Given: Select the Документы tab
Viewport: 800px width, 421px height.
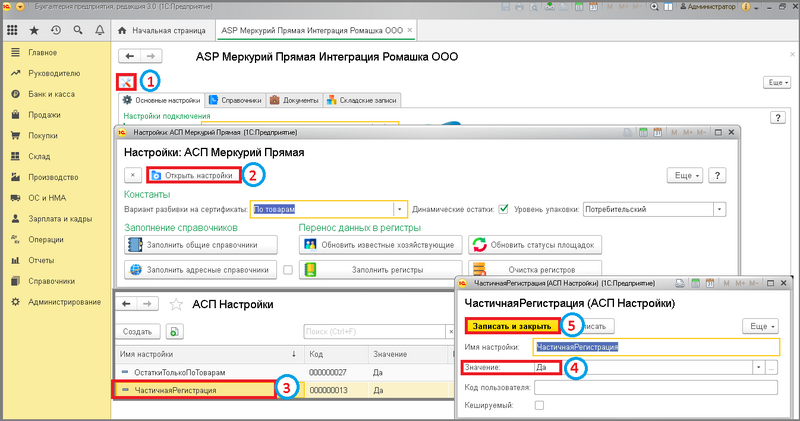Looking at the screenshot, I should pos(294,100).
